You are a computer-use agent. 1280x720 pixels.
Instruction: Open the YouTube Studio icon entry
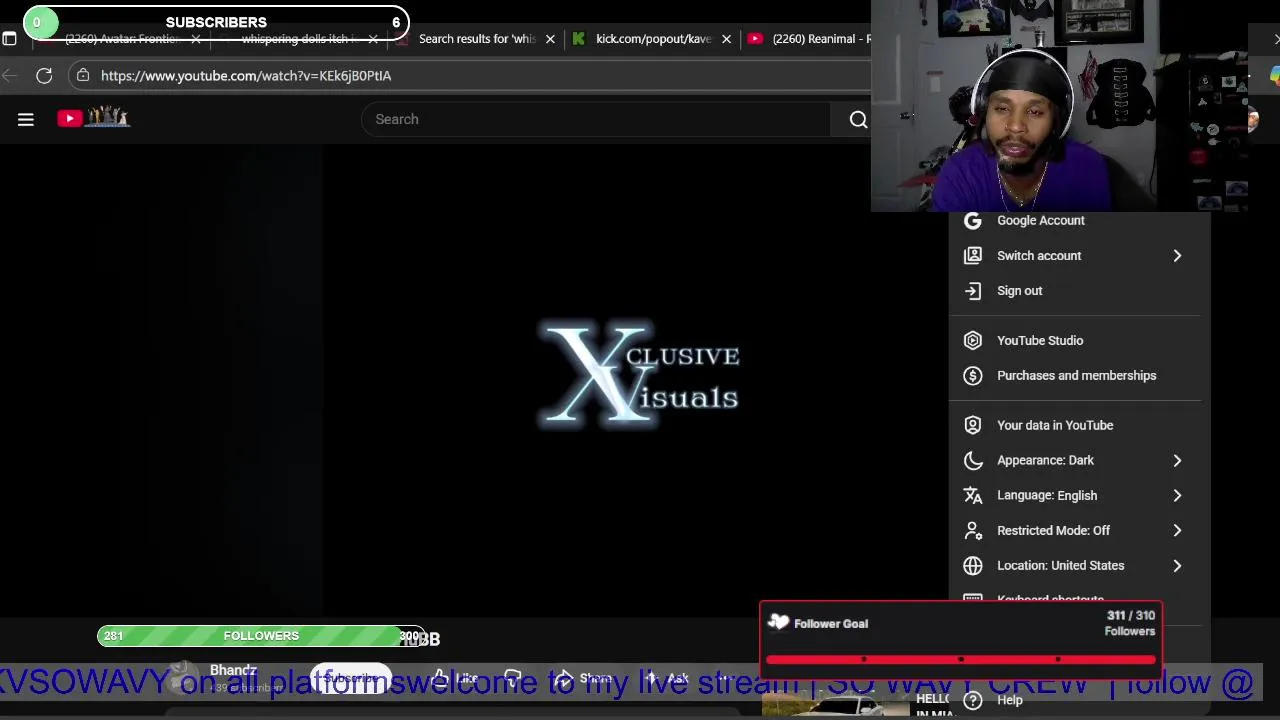point(972,340)
